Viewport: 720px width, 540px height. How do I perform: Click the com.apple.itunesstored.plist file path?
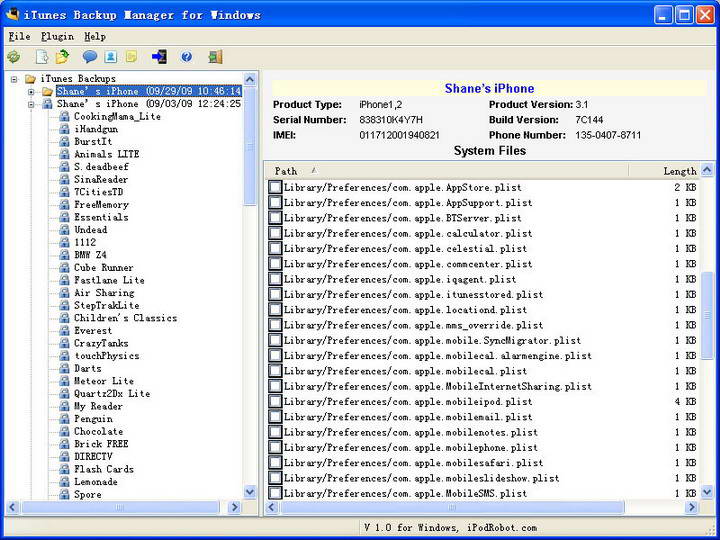click(x=413, y=294)
